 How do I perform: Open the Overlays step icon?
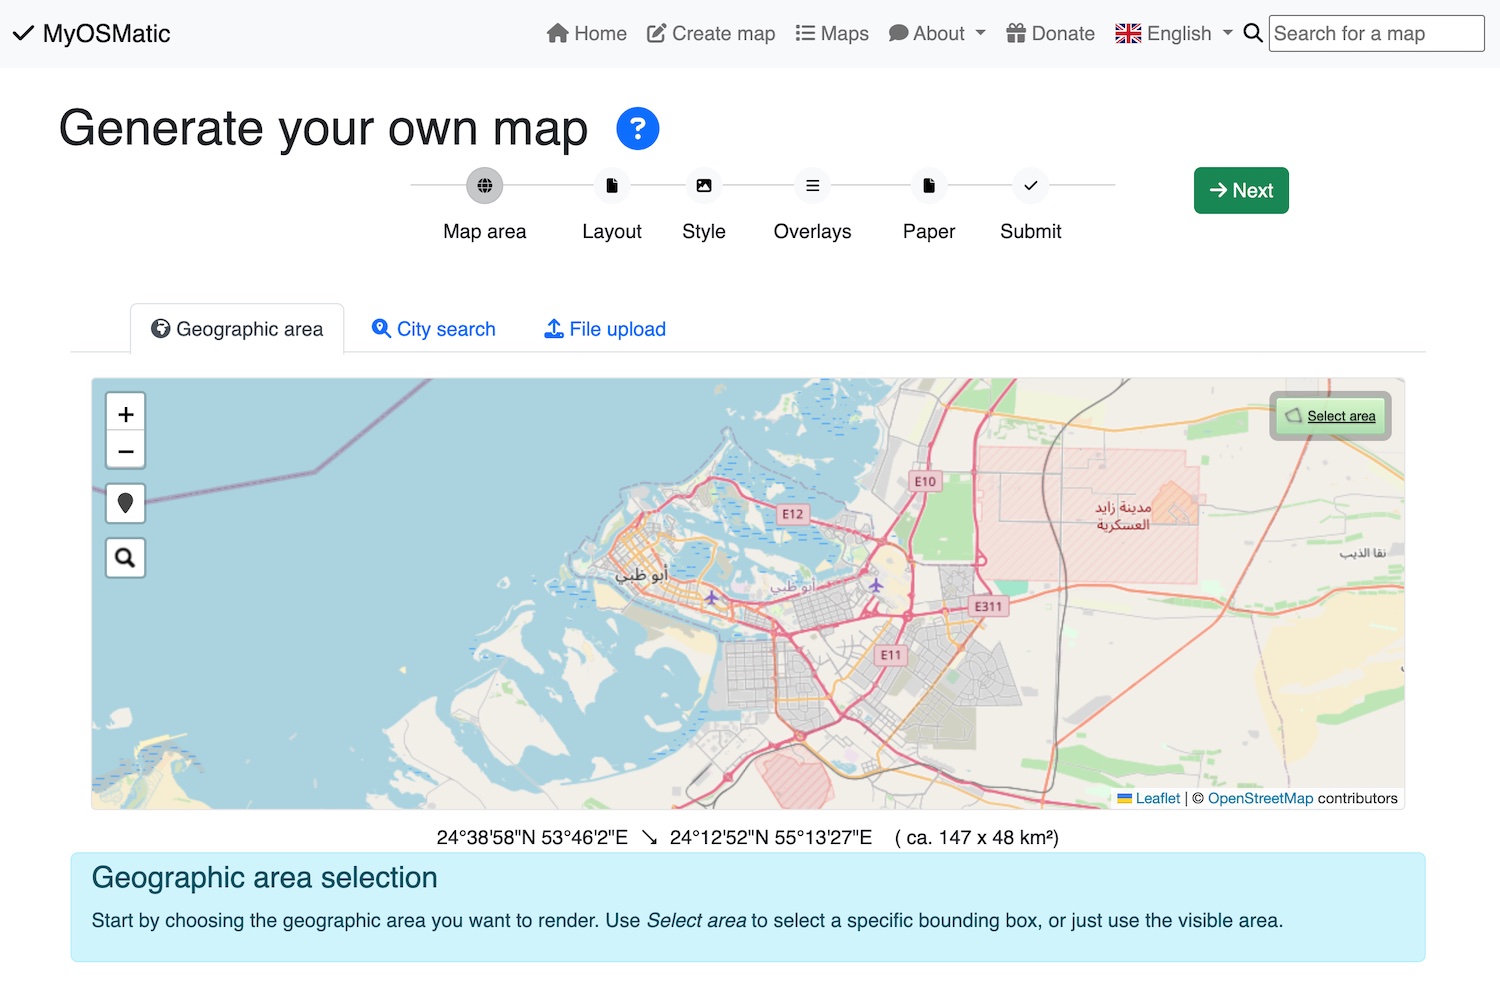click(x=812, y=185)
